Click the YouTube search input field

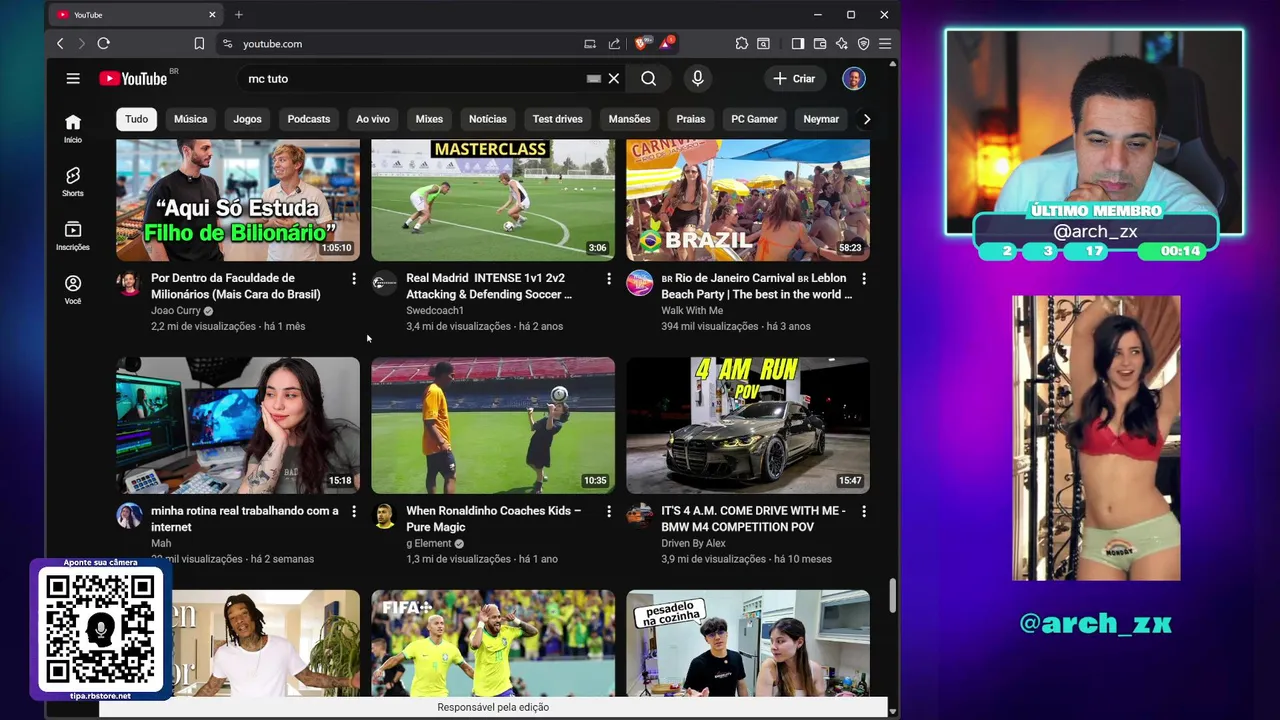410,78
